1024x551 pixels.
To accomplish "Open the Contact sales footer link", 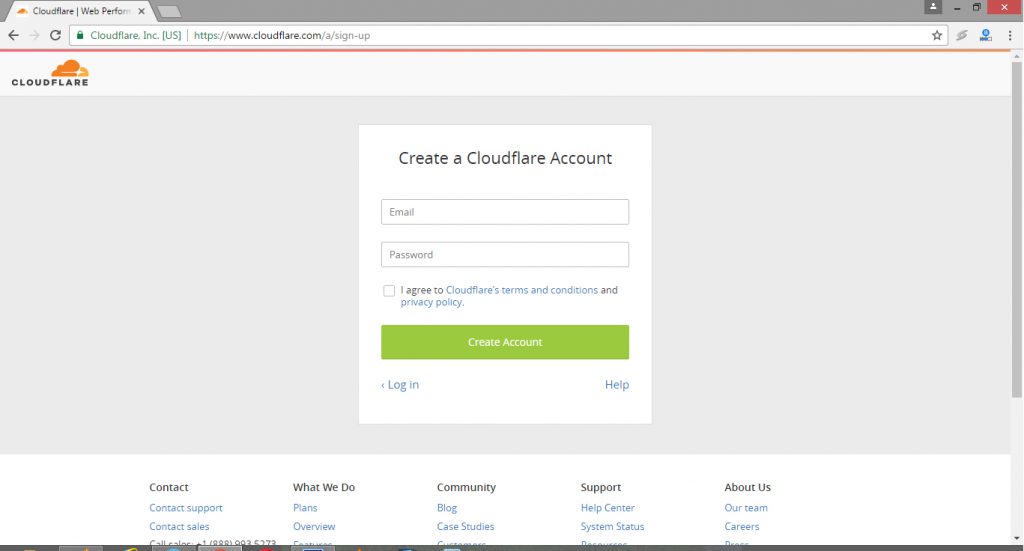I will (179, 526).
